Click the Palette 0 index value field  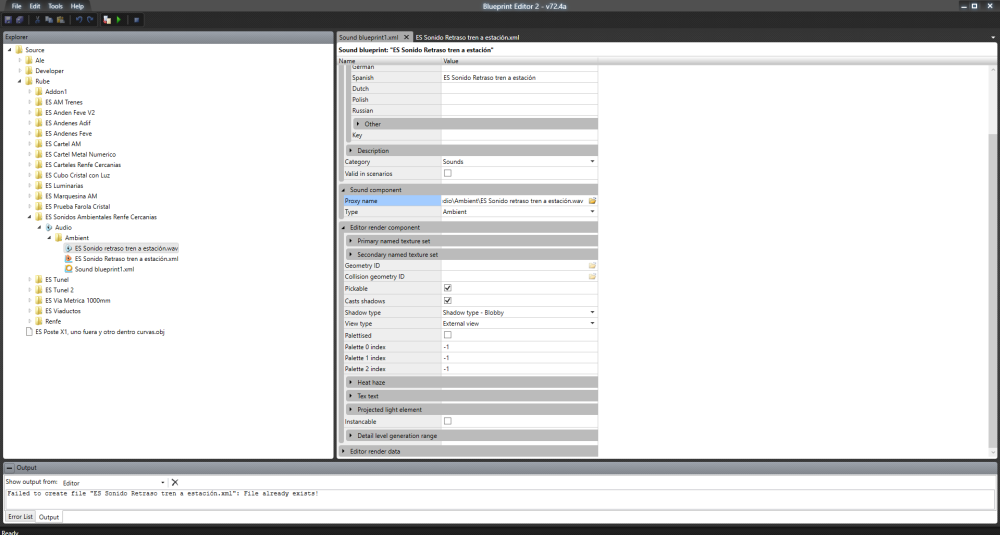tap(518, 346)
